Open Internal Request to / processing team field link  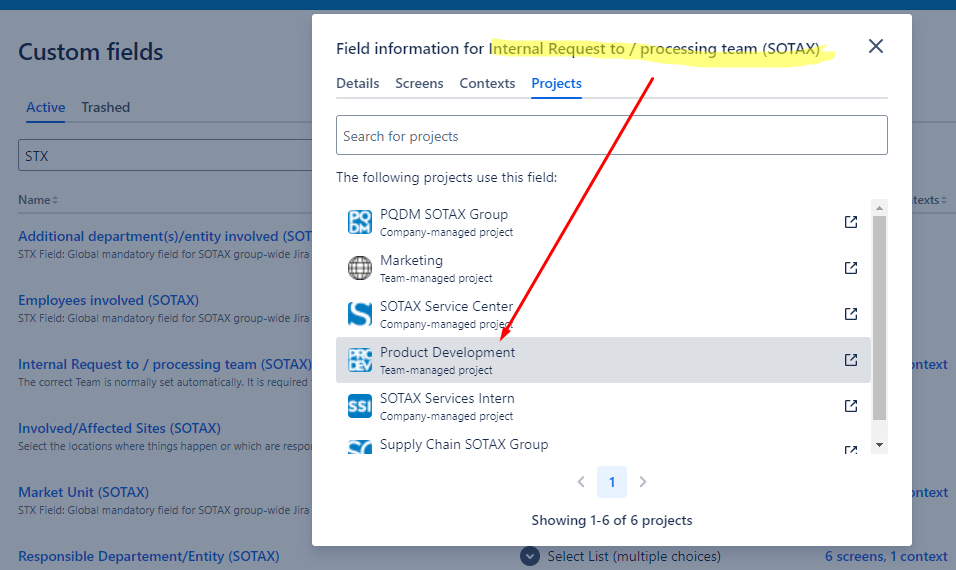click(x=165, y=364)
